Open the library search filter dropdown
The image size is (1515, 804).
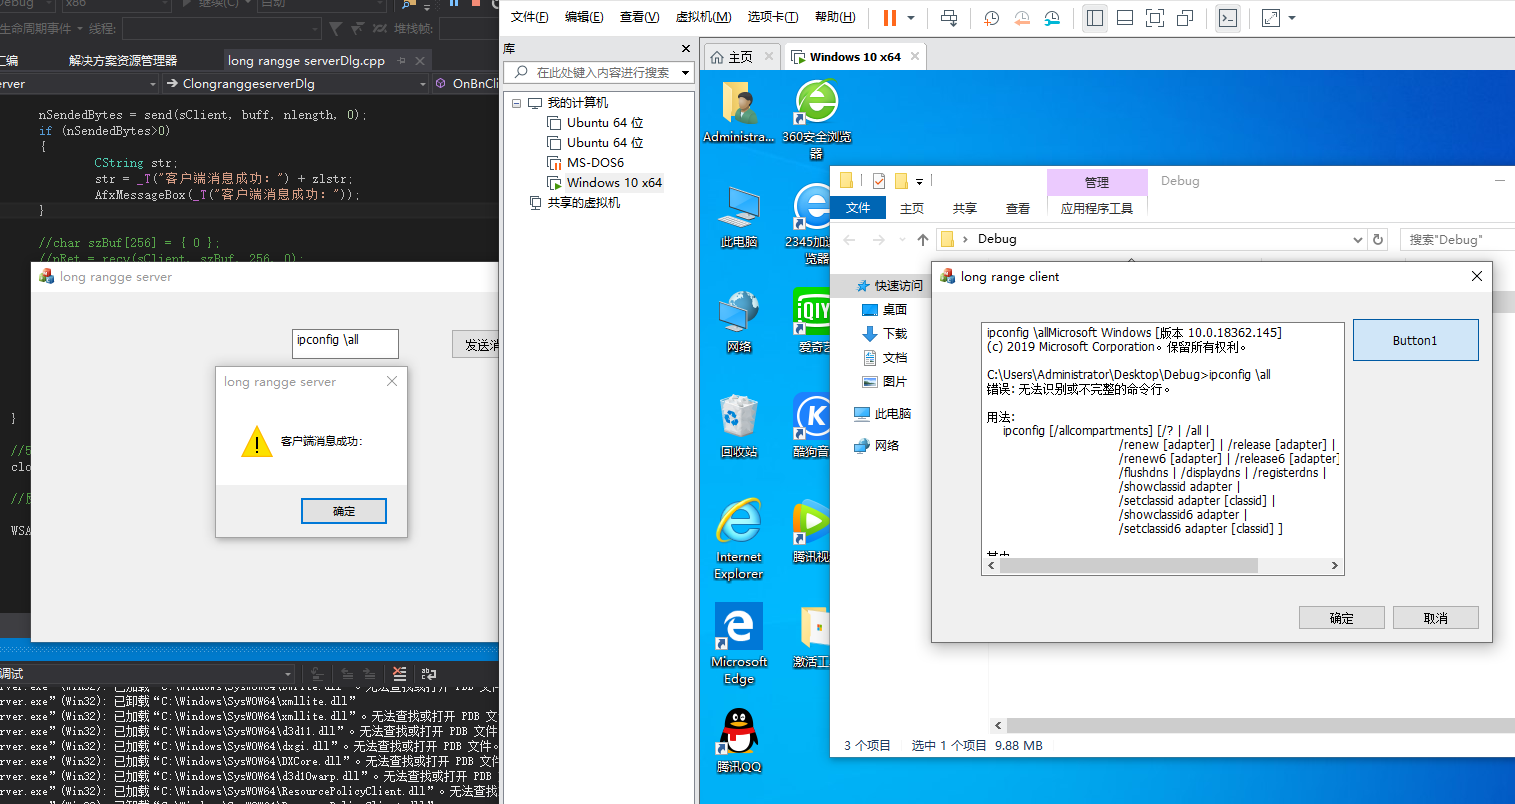point(685,73)
